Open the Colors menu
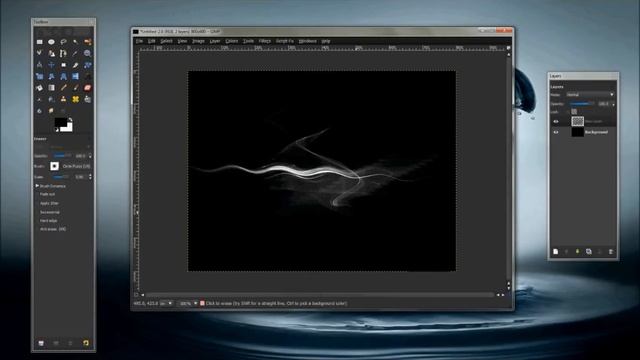Screen dimensions: 640x360 point(231,41)
